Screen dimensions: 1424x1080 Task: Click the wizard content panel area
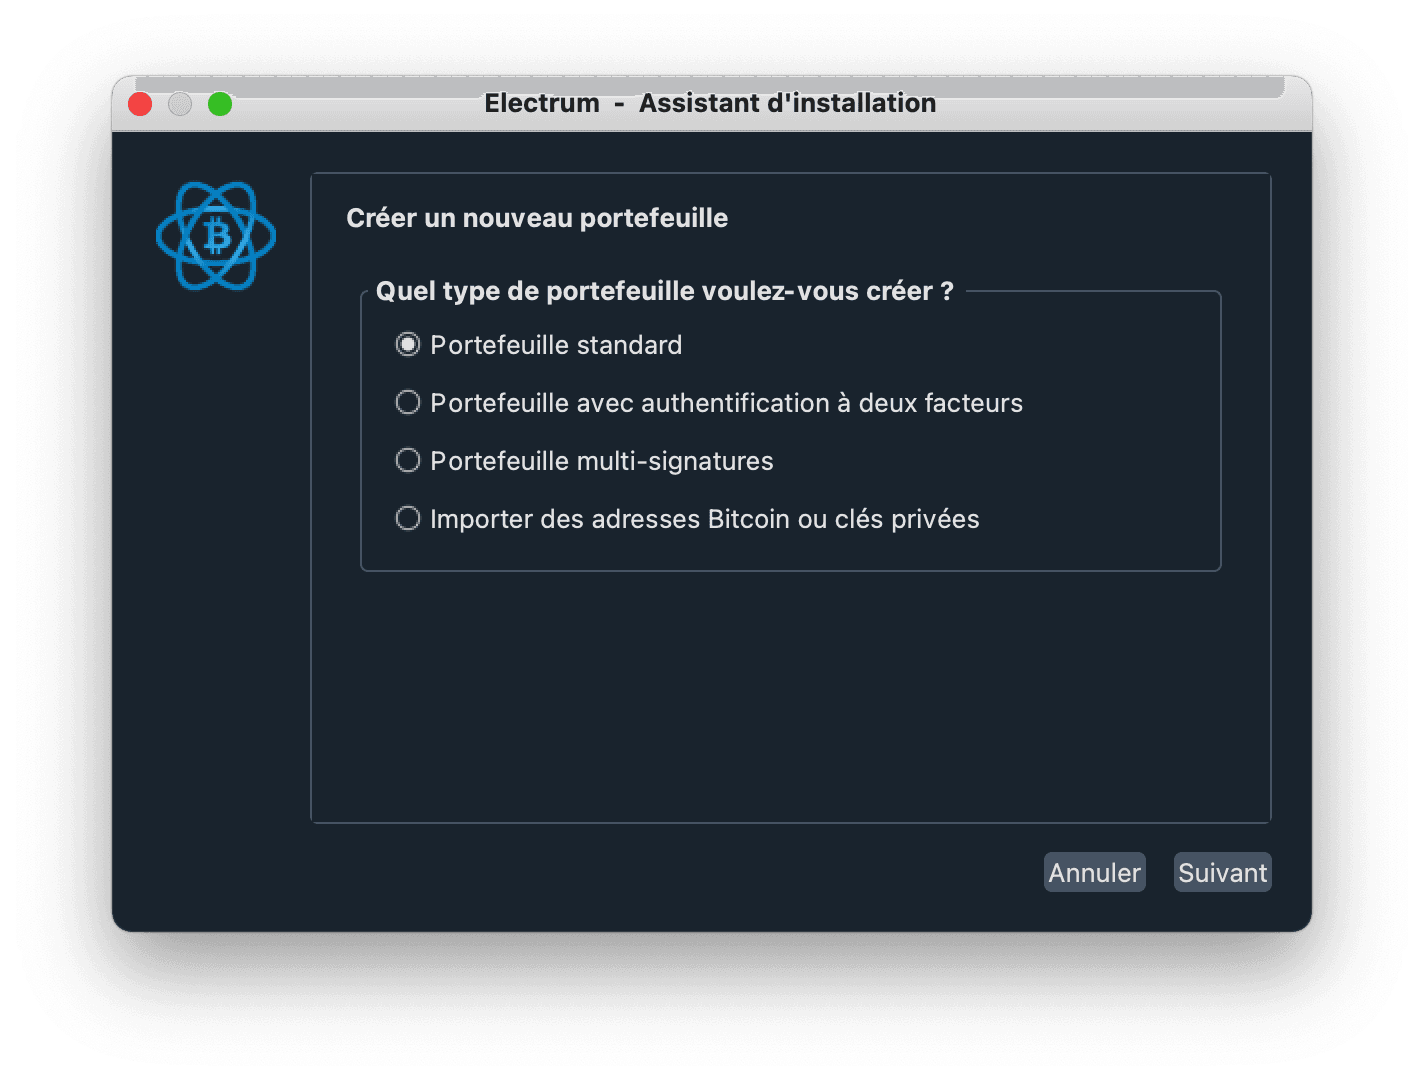point(790,700)
